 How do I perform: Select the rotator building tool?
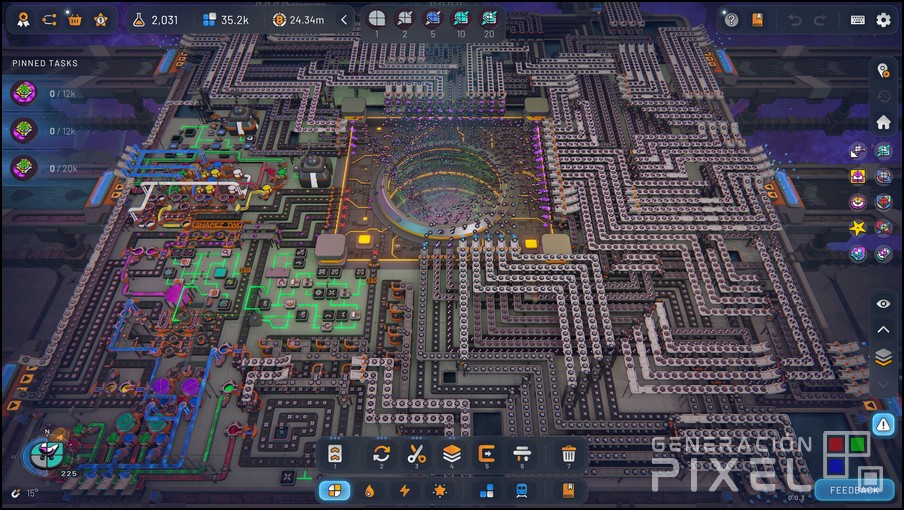coord(381,454)
